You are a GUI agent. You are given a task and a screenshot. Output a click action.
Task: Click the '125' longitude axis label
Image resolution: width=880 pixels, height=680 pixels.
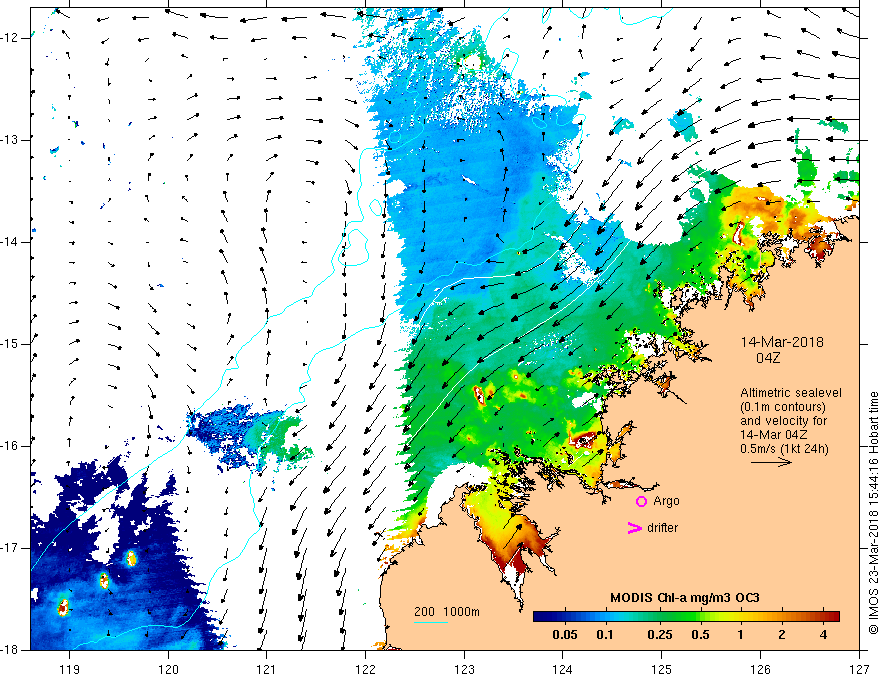[662, 669]
